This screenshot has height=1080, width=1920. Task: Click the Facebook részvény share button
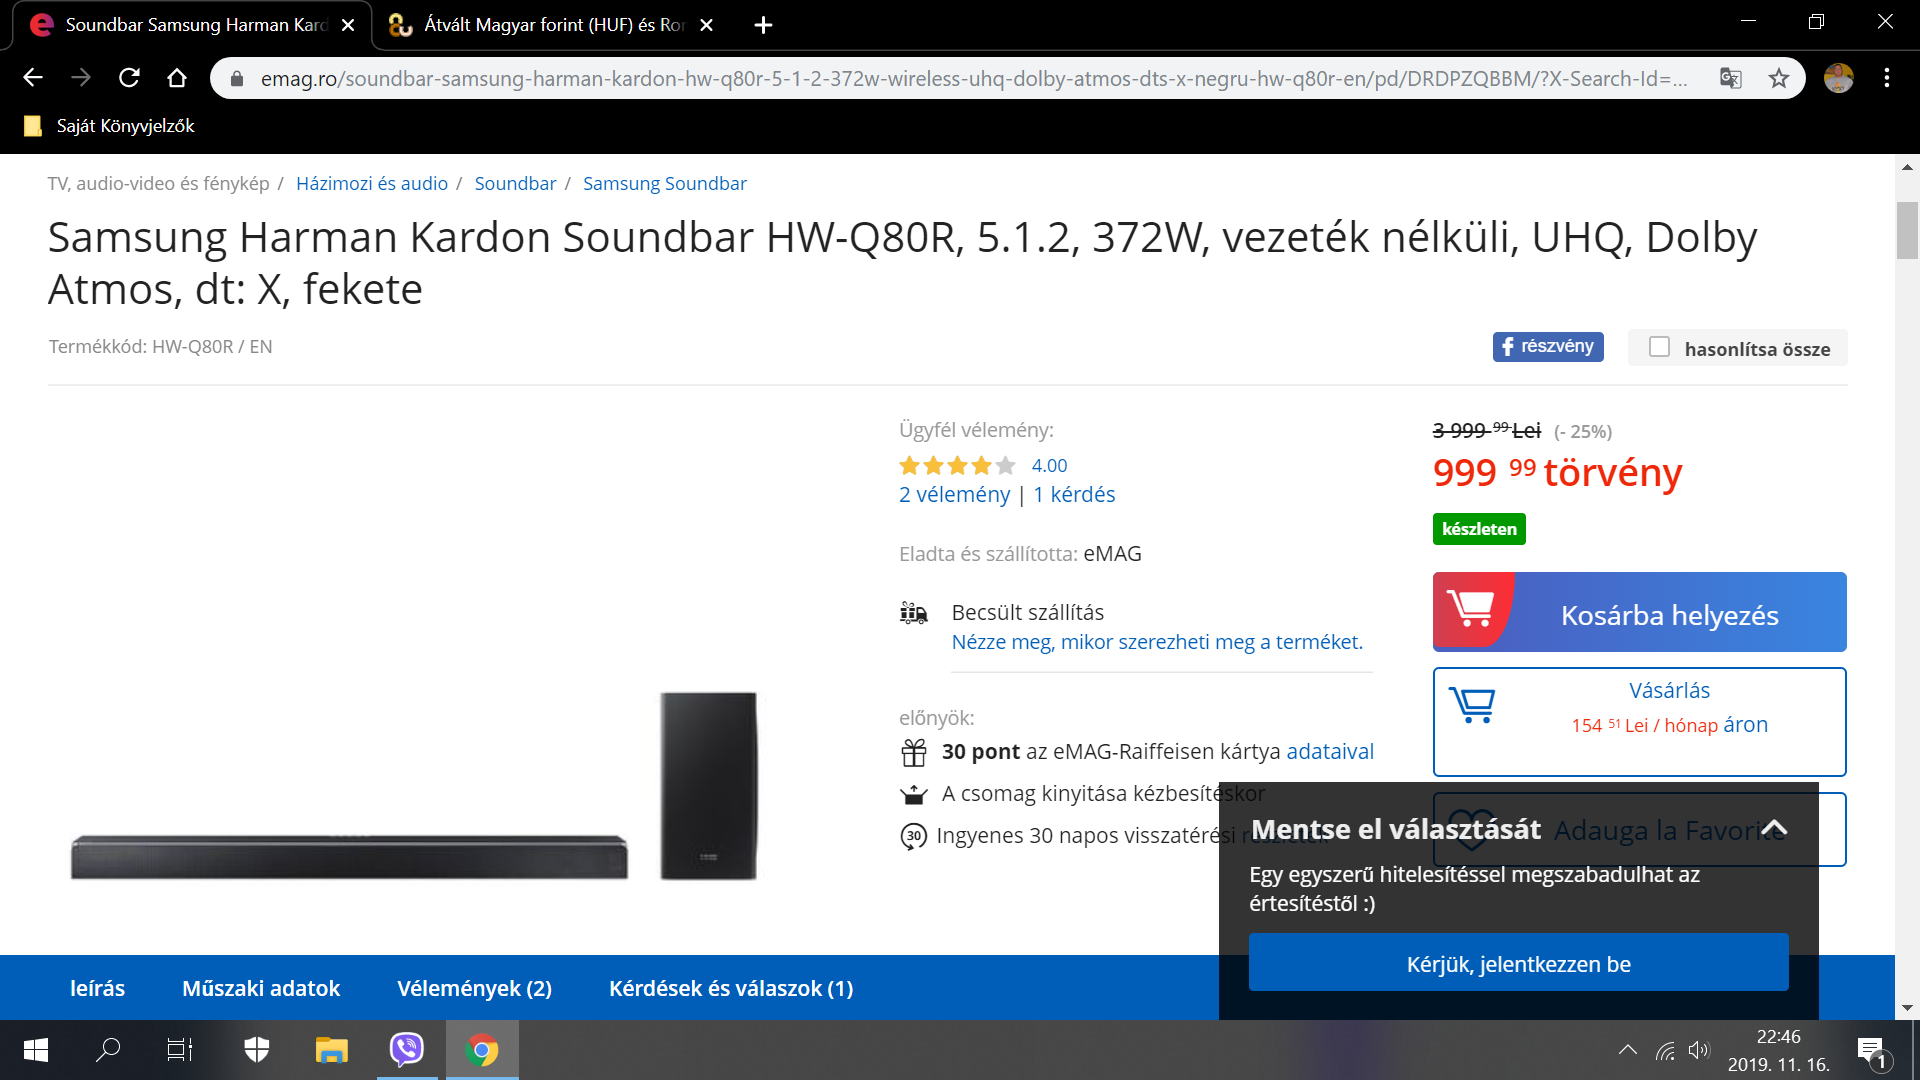[1548, 347]
